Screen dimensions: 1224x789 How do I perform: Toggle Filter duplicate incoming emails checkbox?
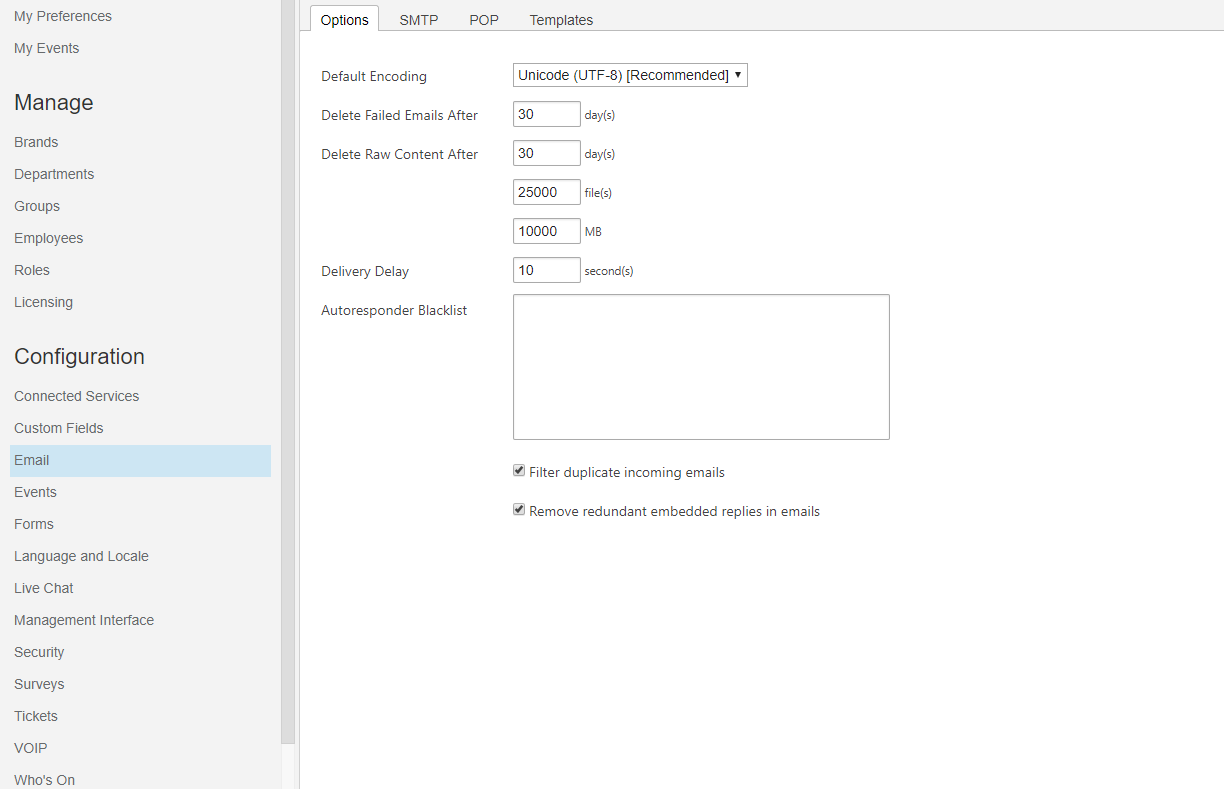(519, 471)
